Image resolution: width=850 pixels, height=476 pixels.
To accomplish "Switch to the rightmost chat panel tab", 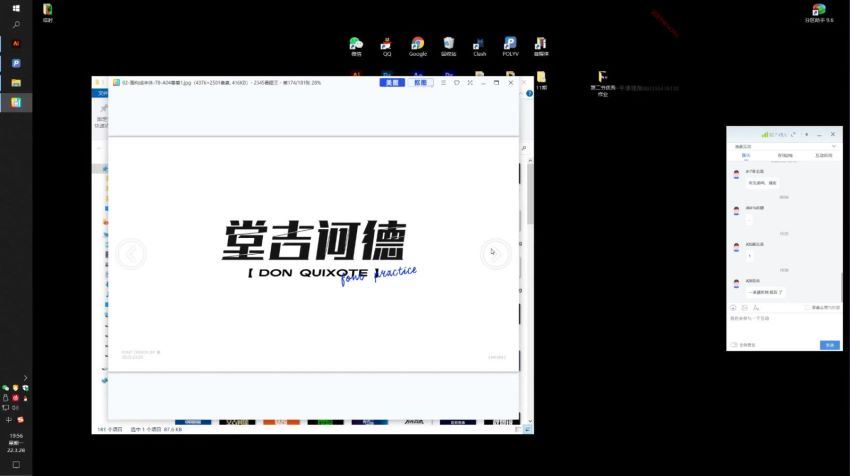I will (824, 156).
